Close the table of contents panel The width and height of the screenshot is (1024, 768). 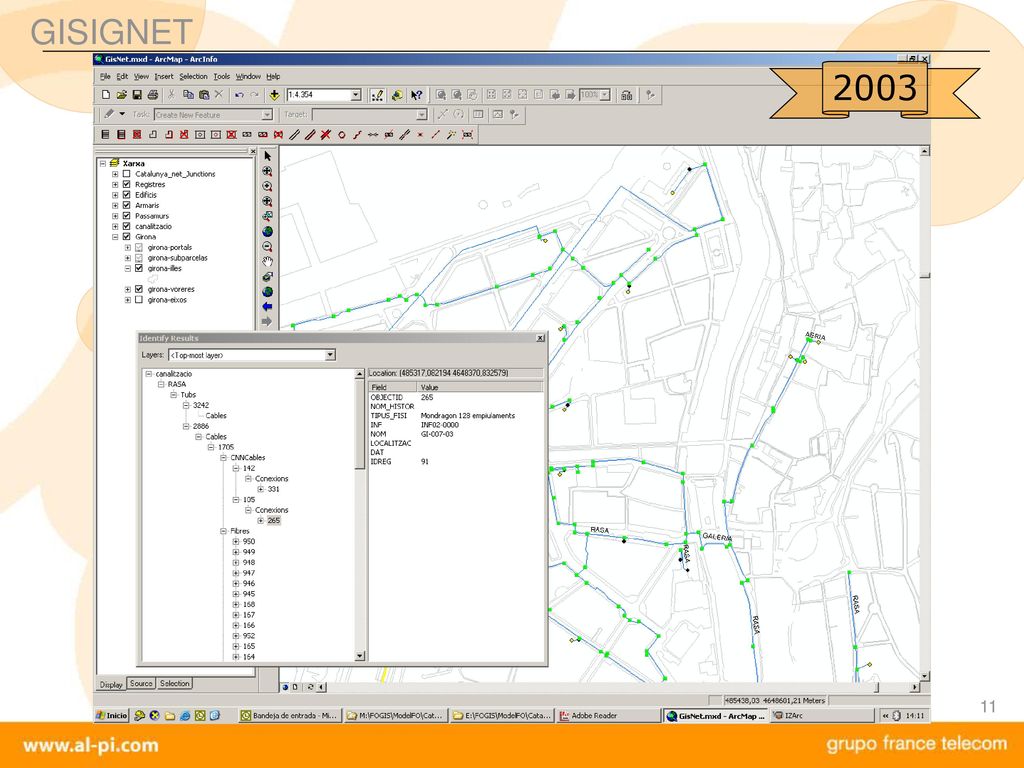[x=253, y=152]
